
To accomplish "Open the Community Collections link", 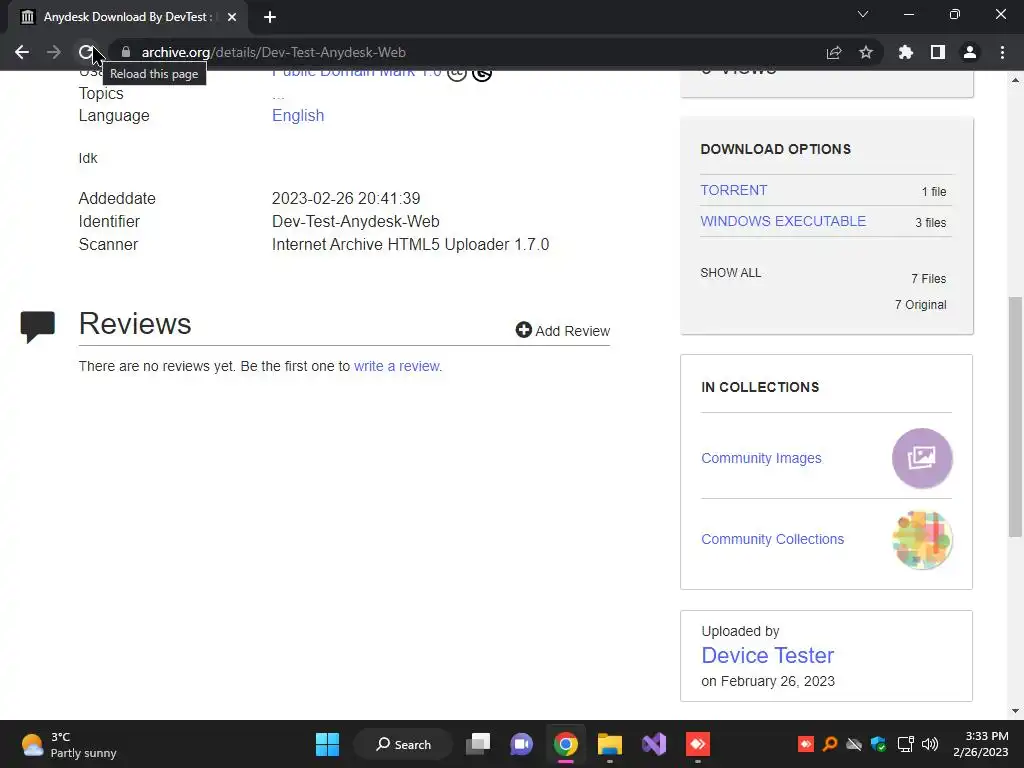I will [773, 539].
